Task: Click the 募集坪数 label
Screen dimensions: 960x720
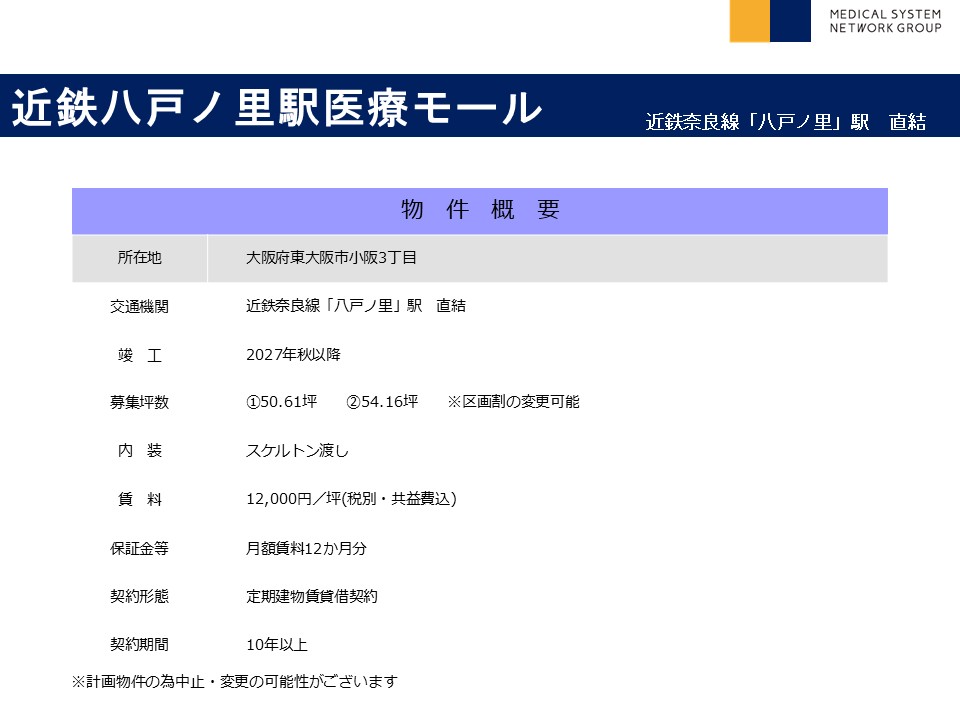Action: [140, 402]
